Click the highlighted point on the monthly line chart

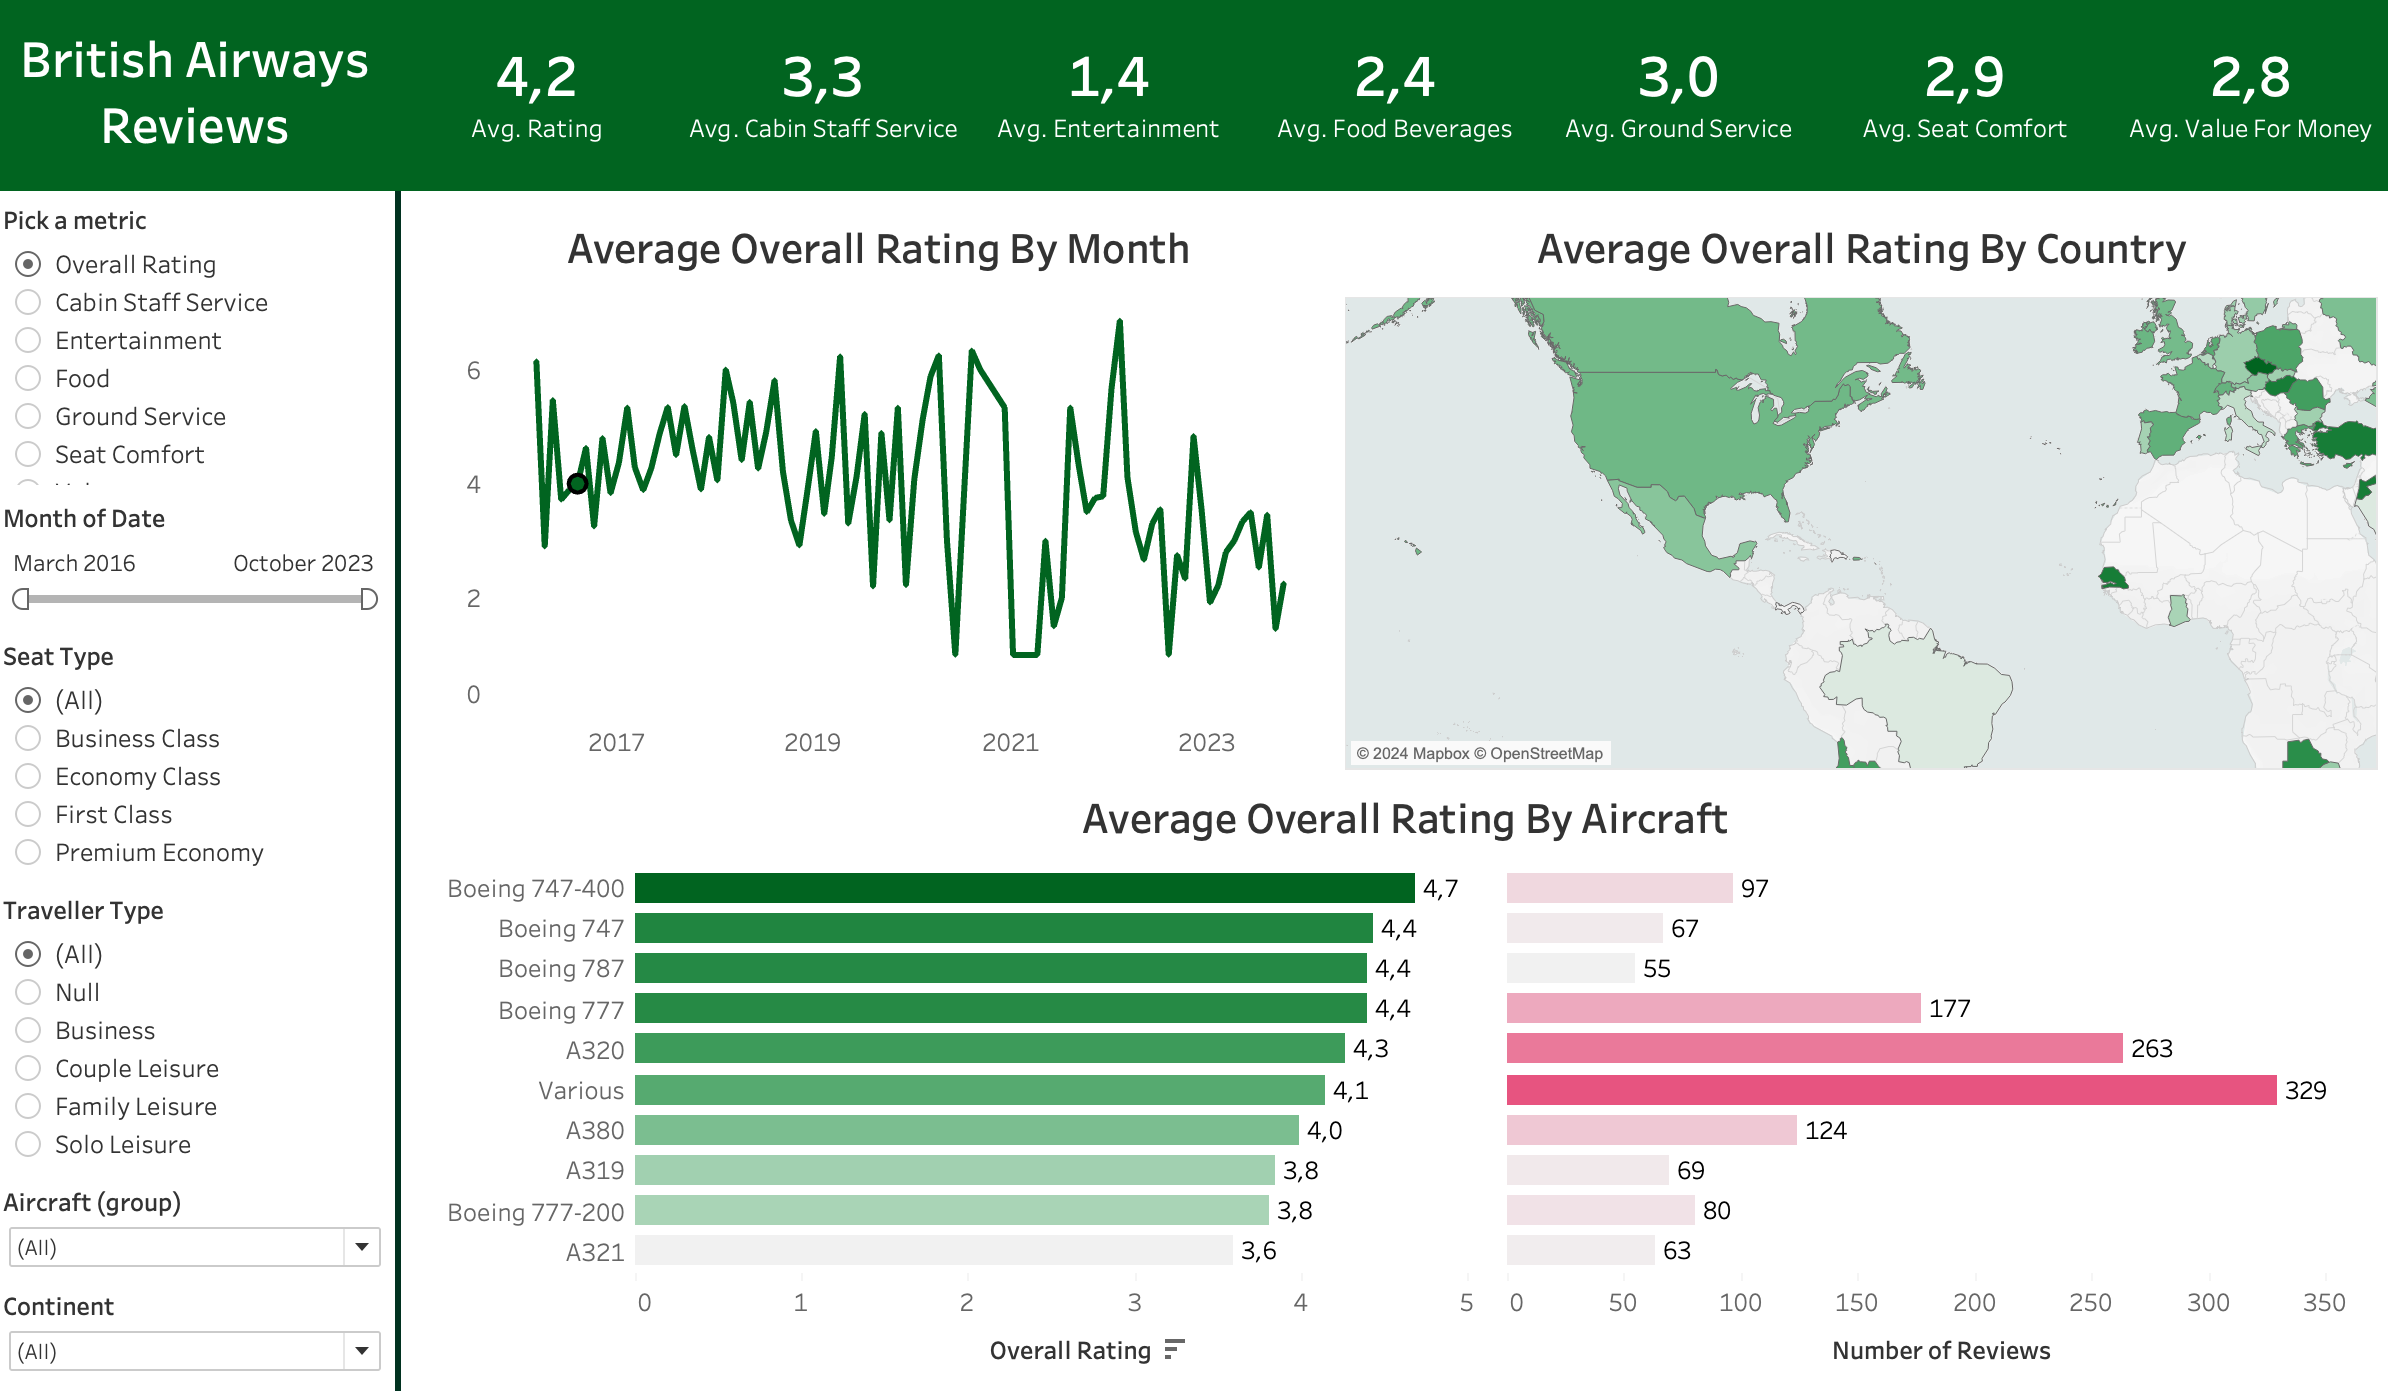click(x=577, y=484)
